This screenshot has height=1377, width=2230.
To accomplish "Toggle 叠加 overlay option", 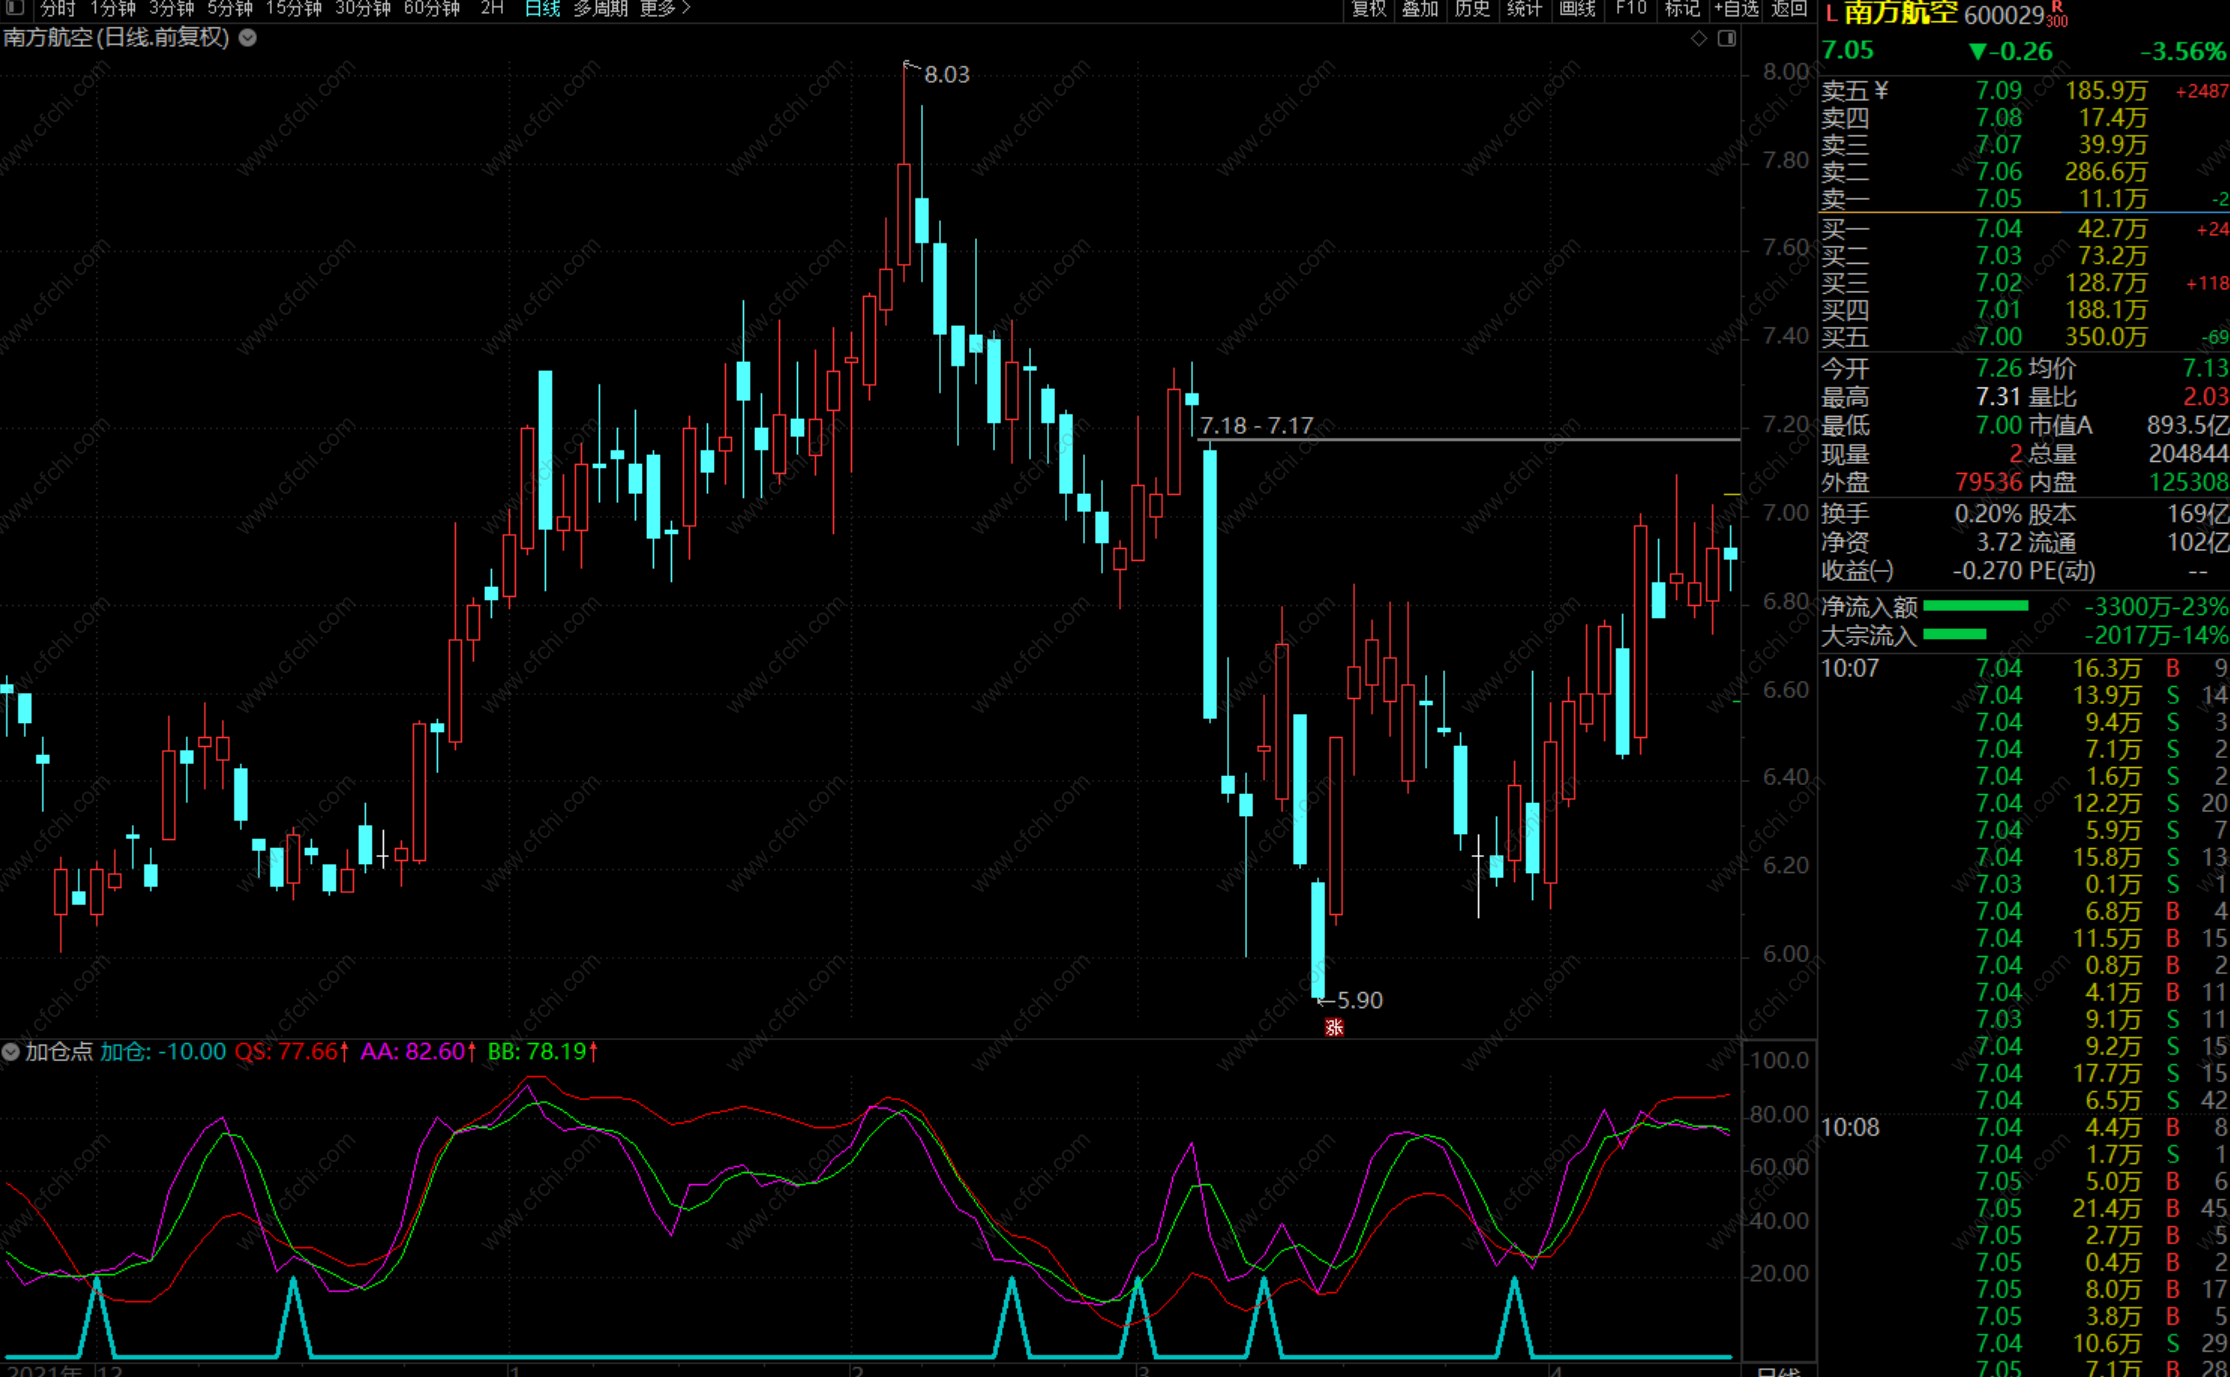I will pyautogui.click(x=1420, y=8).
